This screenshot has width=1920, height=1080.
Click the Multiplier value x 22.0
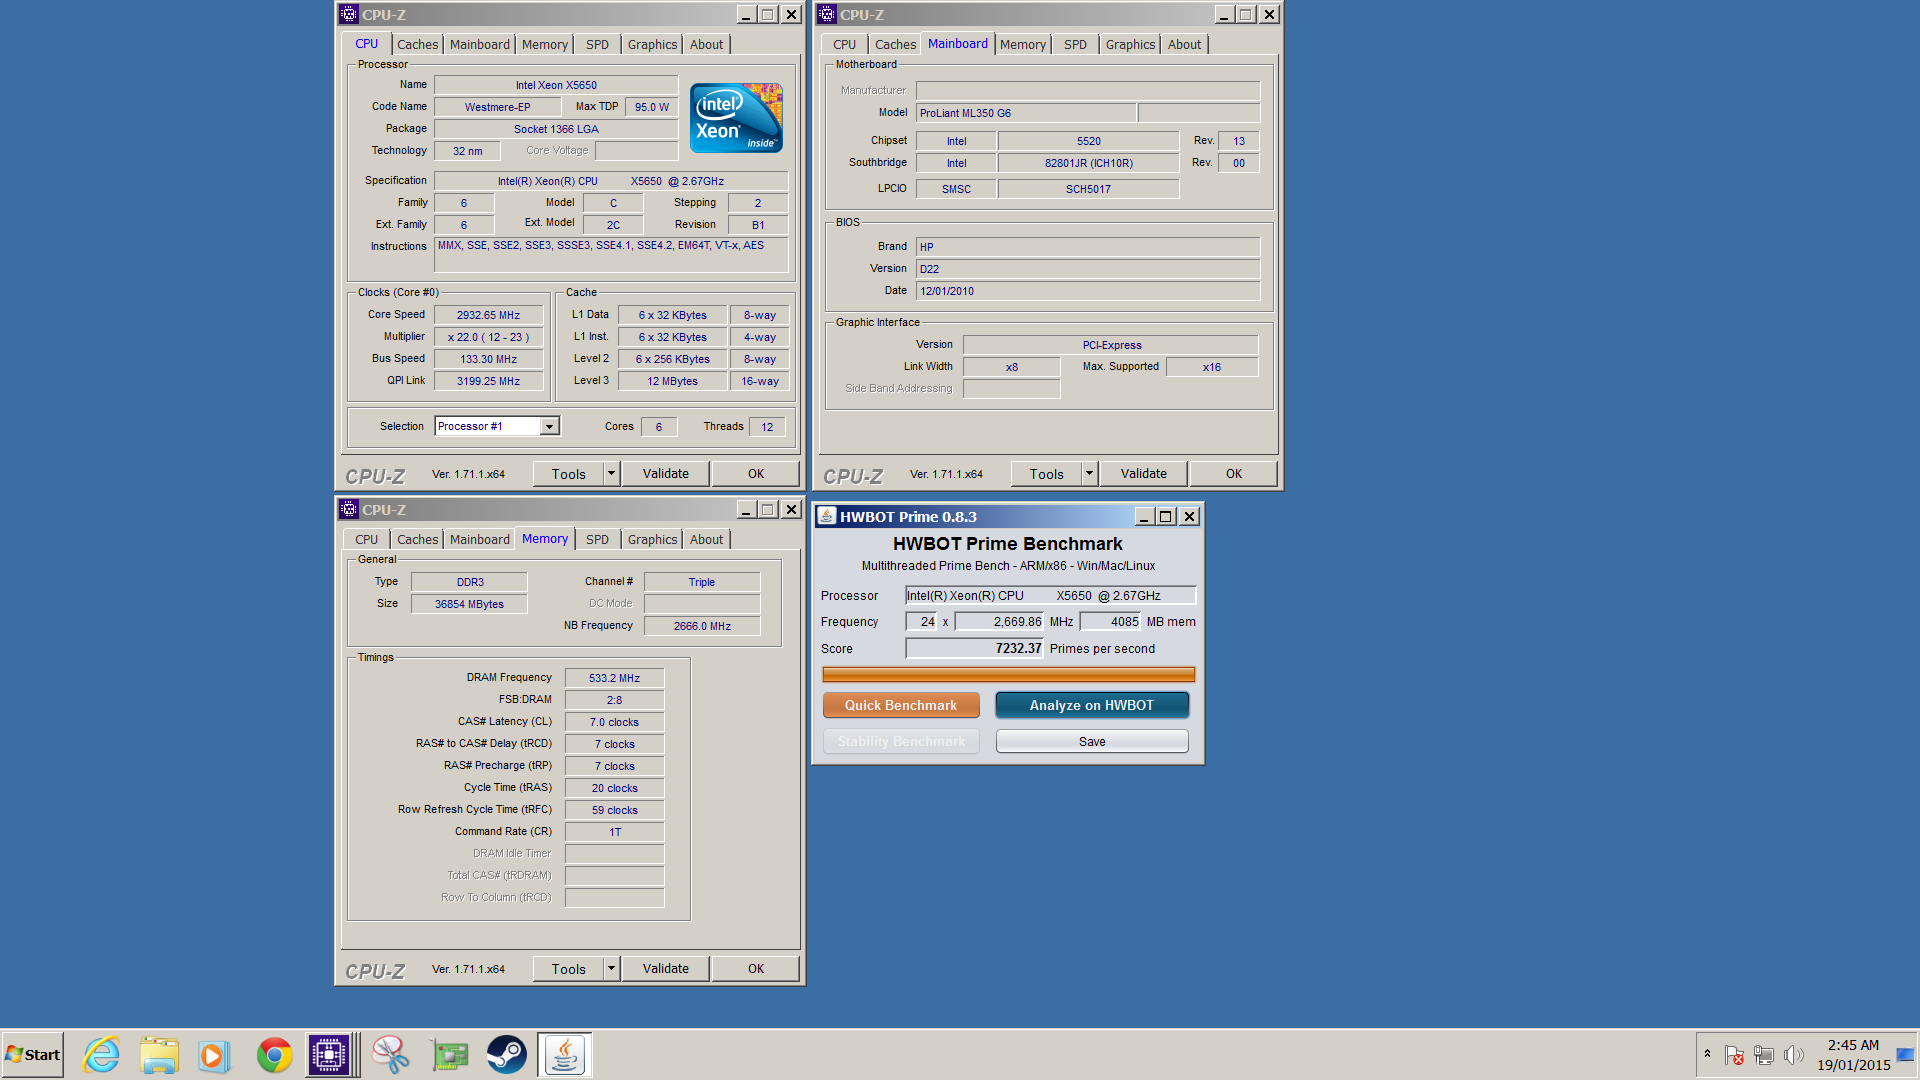coord(488,337)
